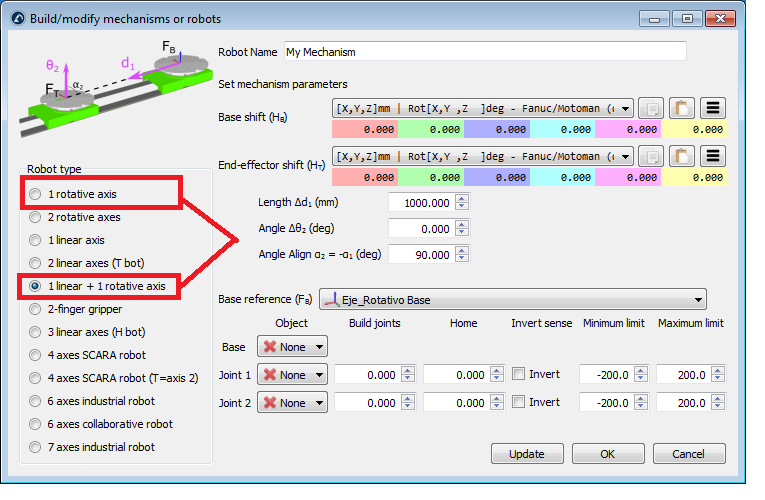Open the Base shift orientation format dropdown
765x500 pixels.
(482, 108)
